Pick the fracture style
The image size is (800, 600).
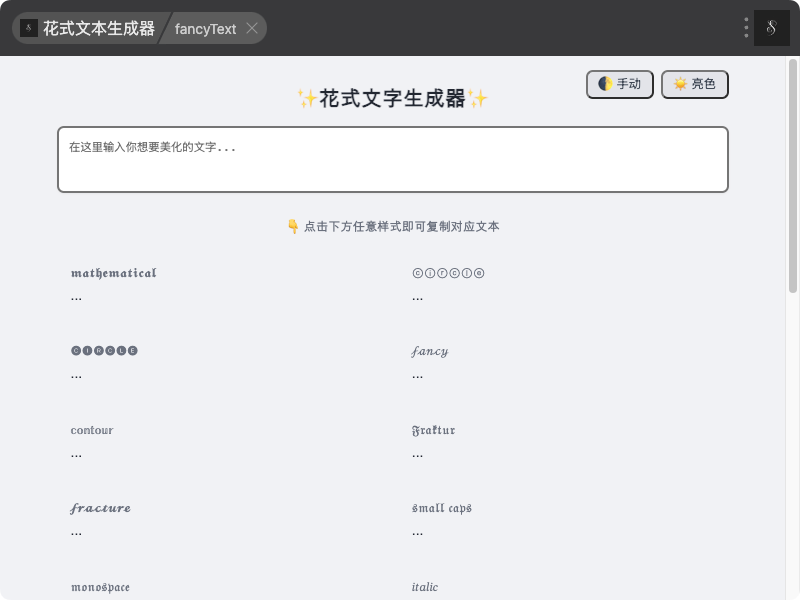[101, 519]
